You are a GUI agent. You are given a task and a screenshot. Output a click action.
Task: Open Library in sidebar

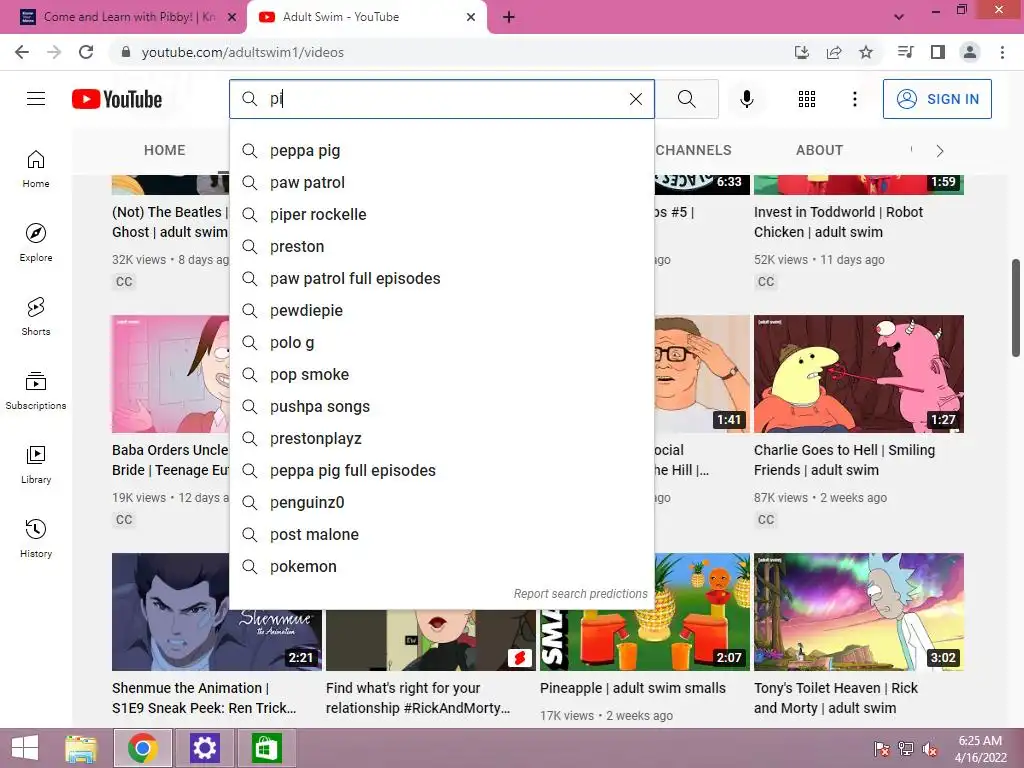(36, 465)
